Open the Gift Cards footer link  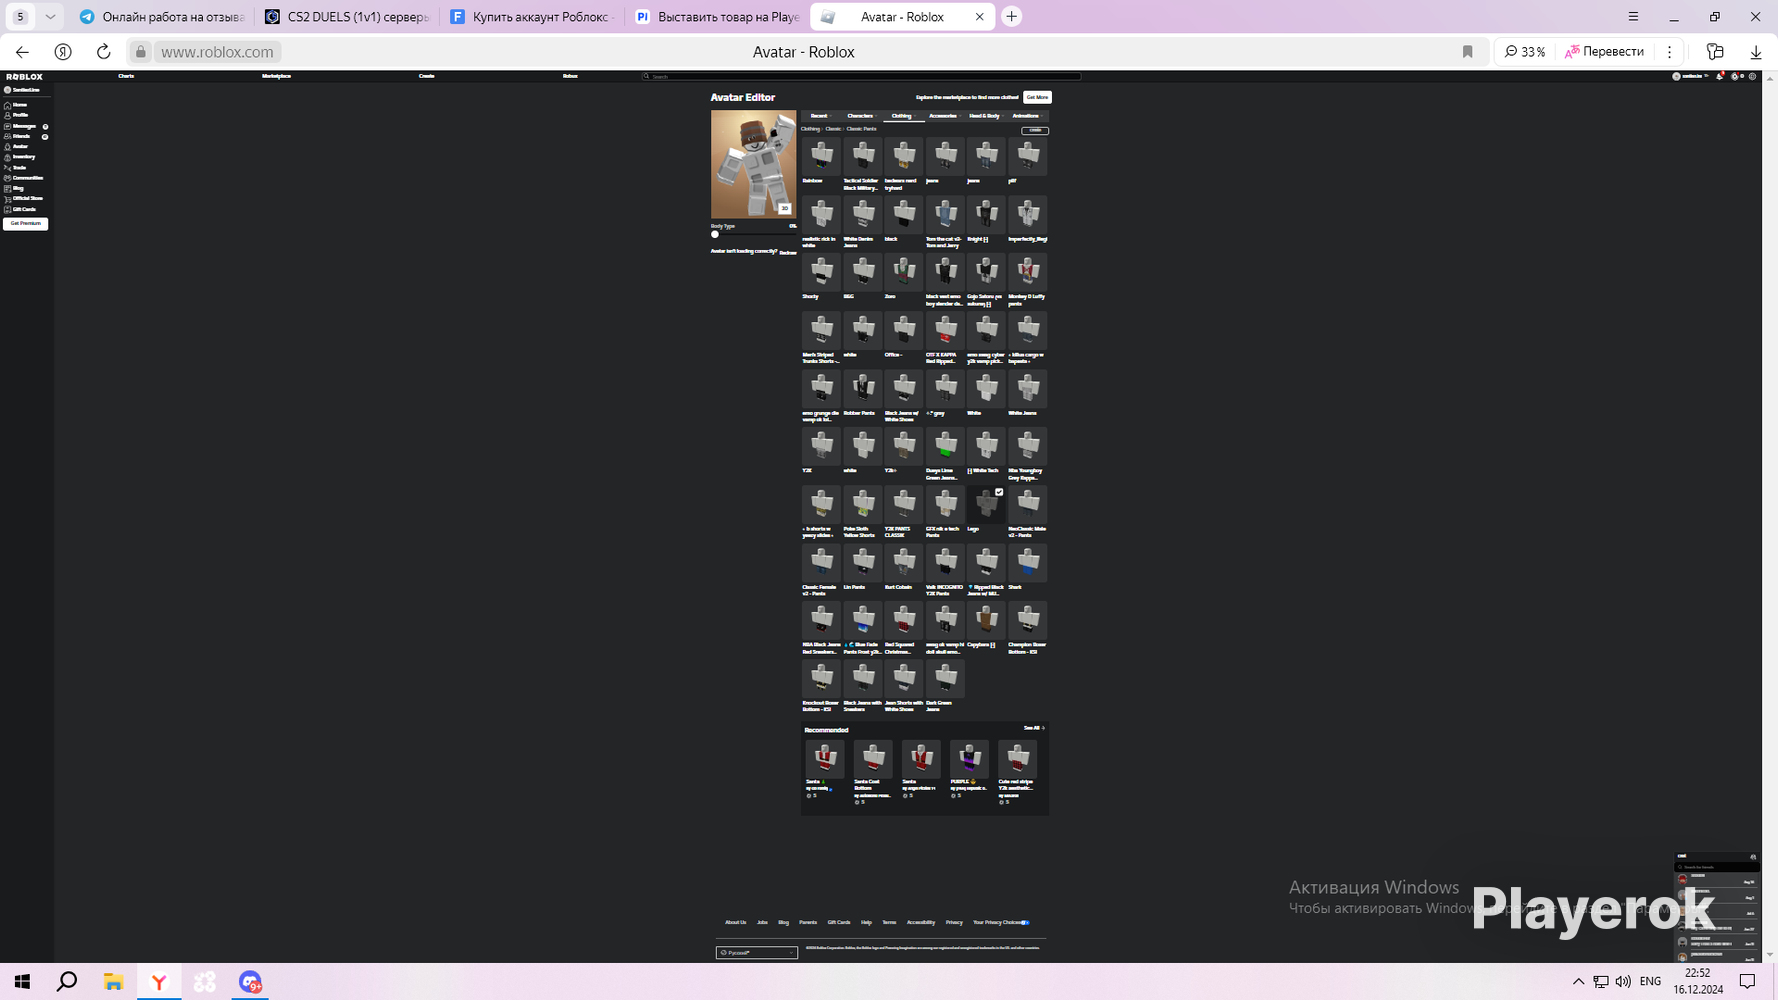(x=839, y=923)
